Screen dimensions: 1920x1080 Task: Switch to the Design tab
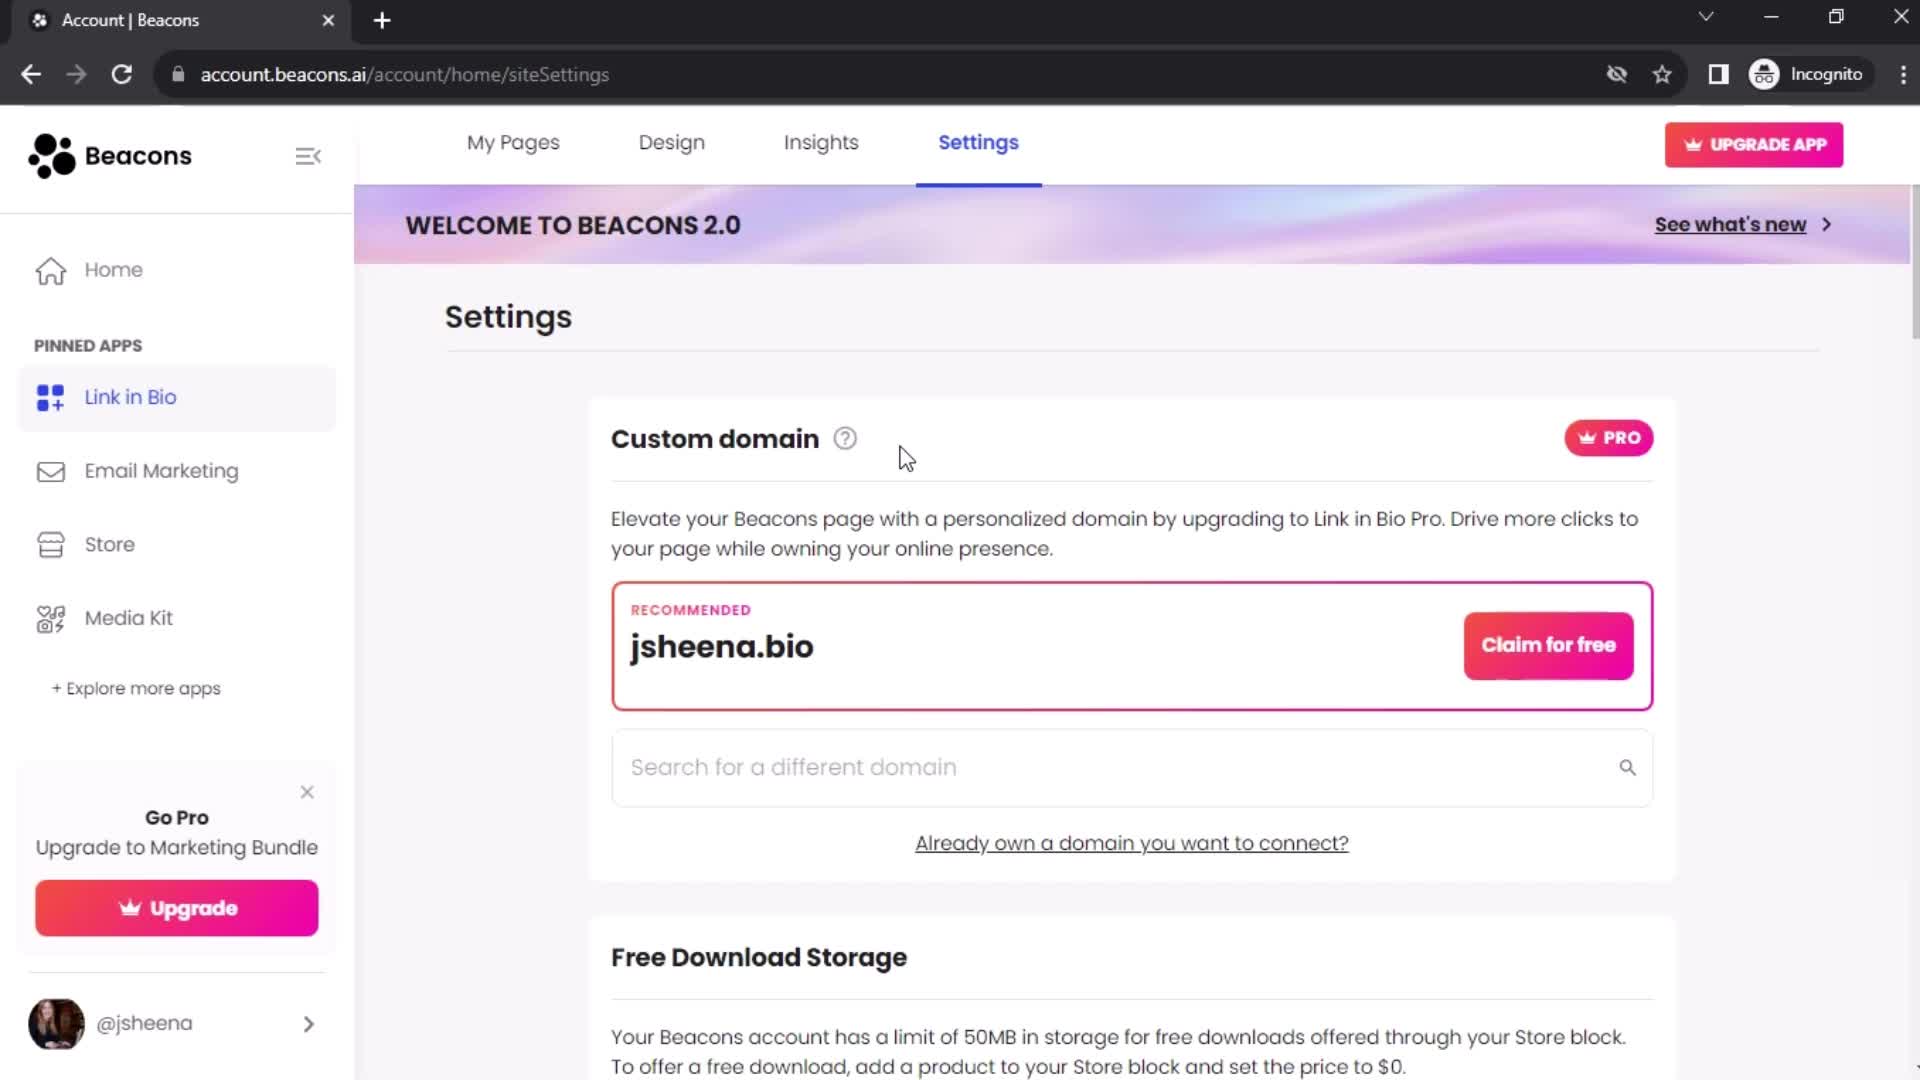pyautogui.click(x=672, y=143)
